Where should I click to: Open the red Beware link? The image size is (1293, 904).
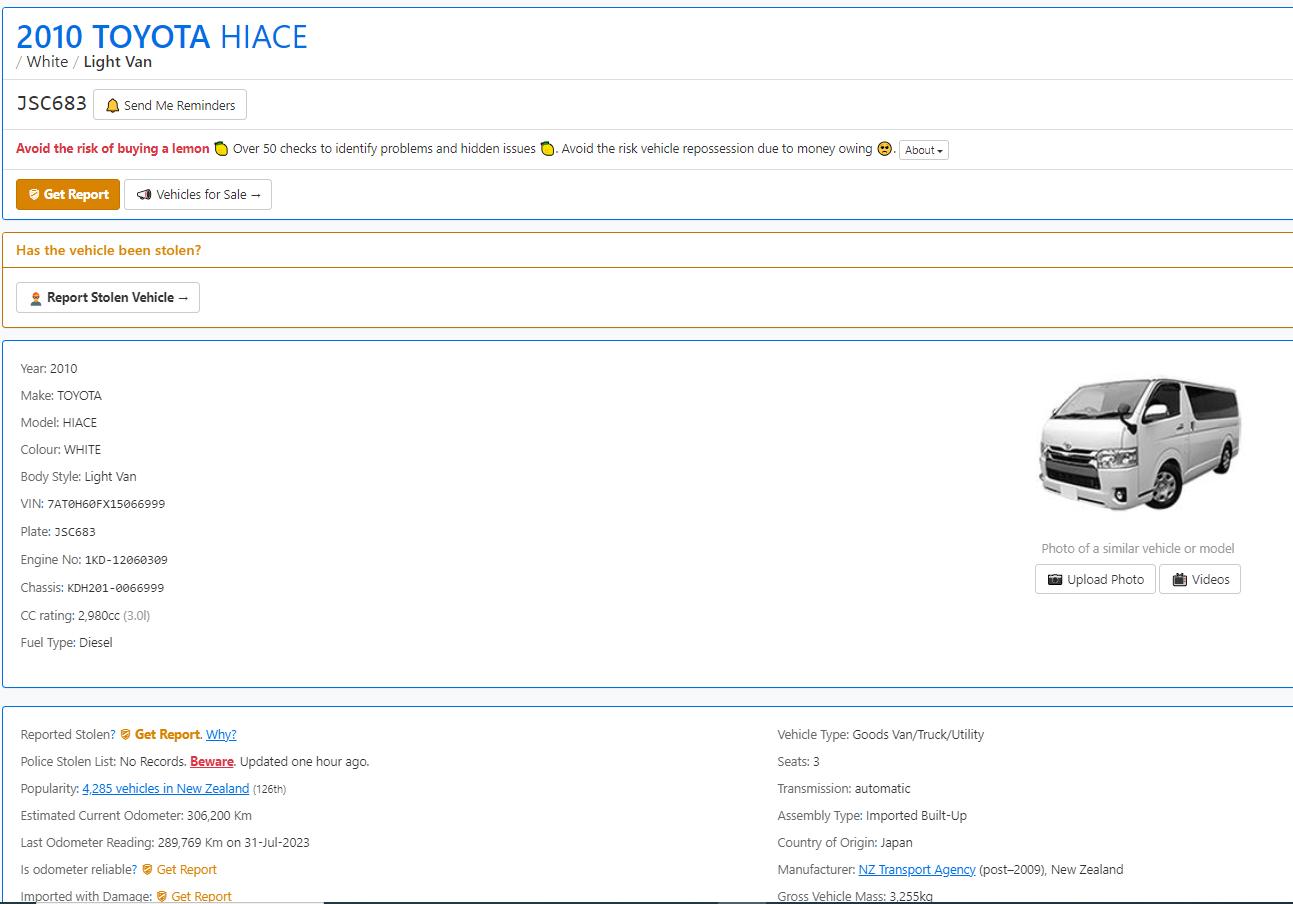tap(211, 762)
